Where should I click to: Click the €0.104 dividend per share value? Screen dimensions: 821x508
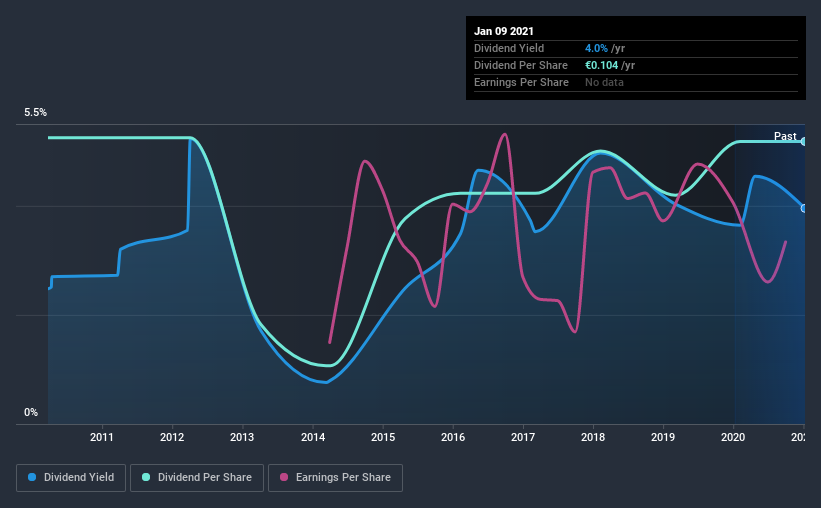(602, 65)
